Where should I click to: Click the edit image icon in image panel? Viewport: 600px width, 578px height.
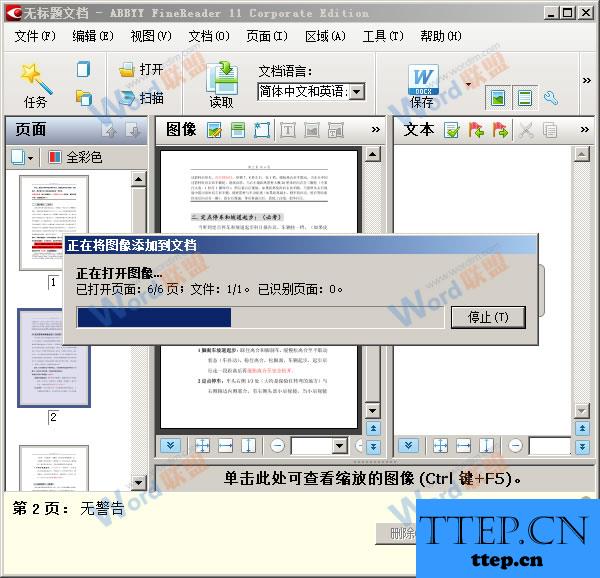point(214,130)
